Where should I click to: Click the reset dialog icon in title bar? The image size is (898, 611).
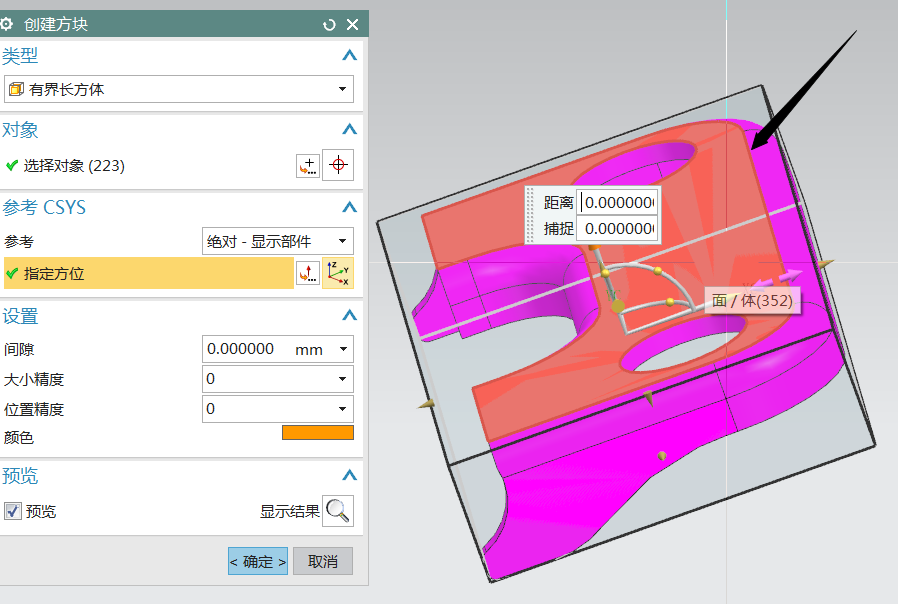pos(330,24)
